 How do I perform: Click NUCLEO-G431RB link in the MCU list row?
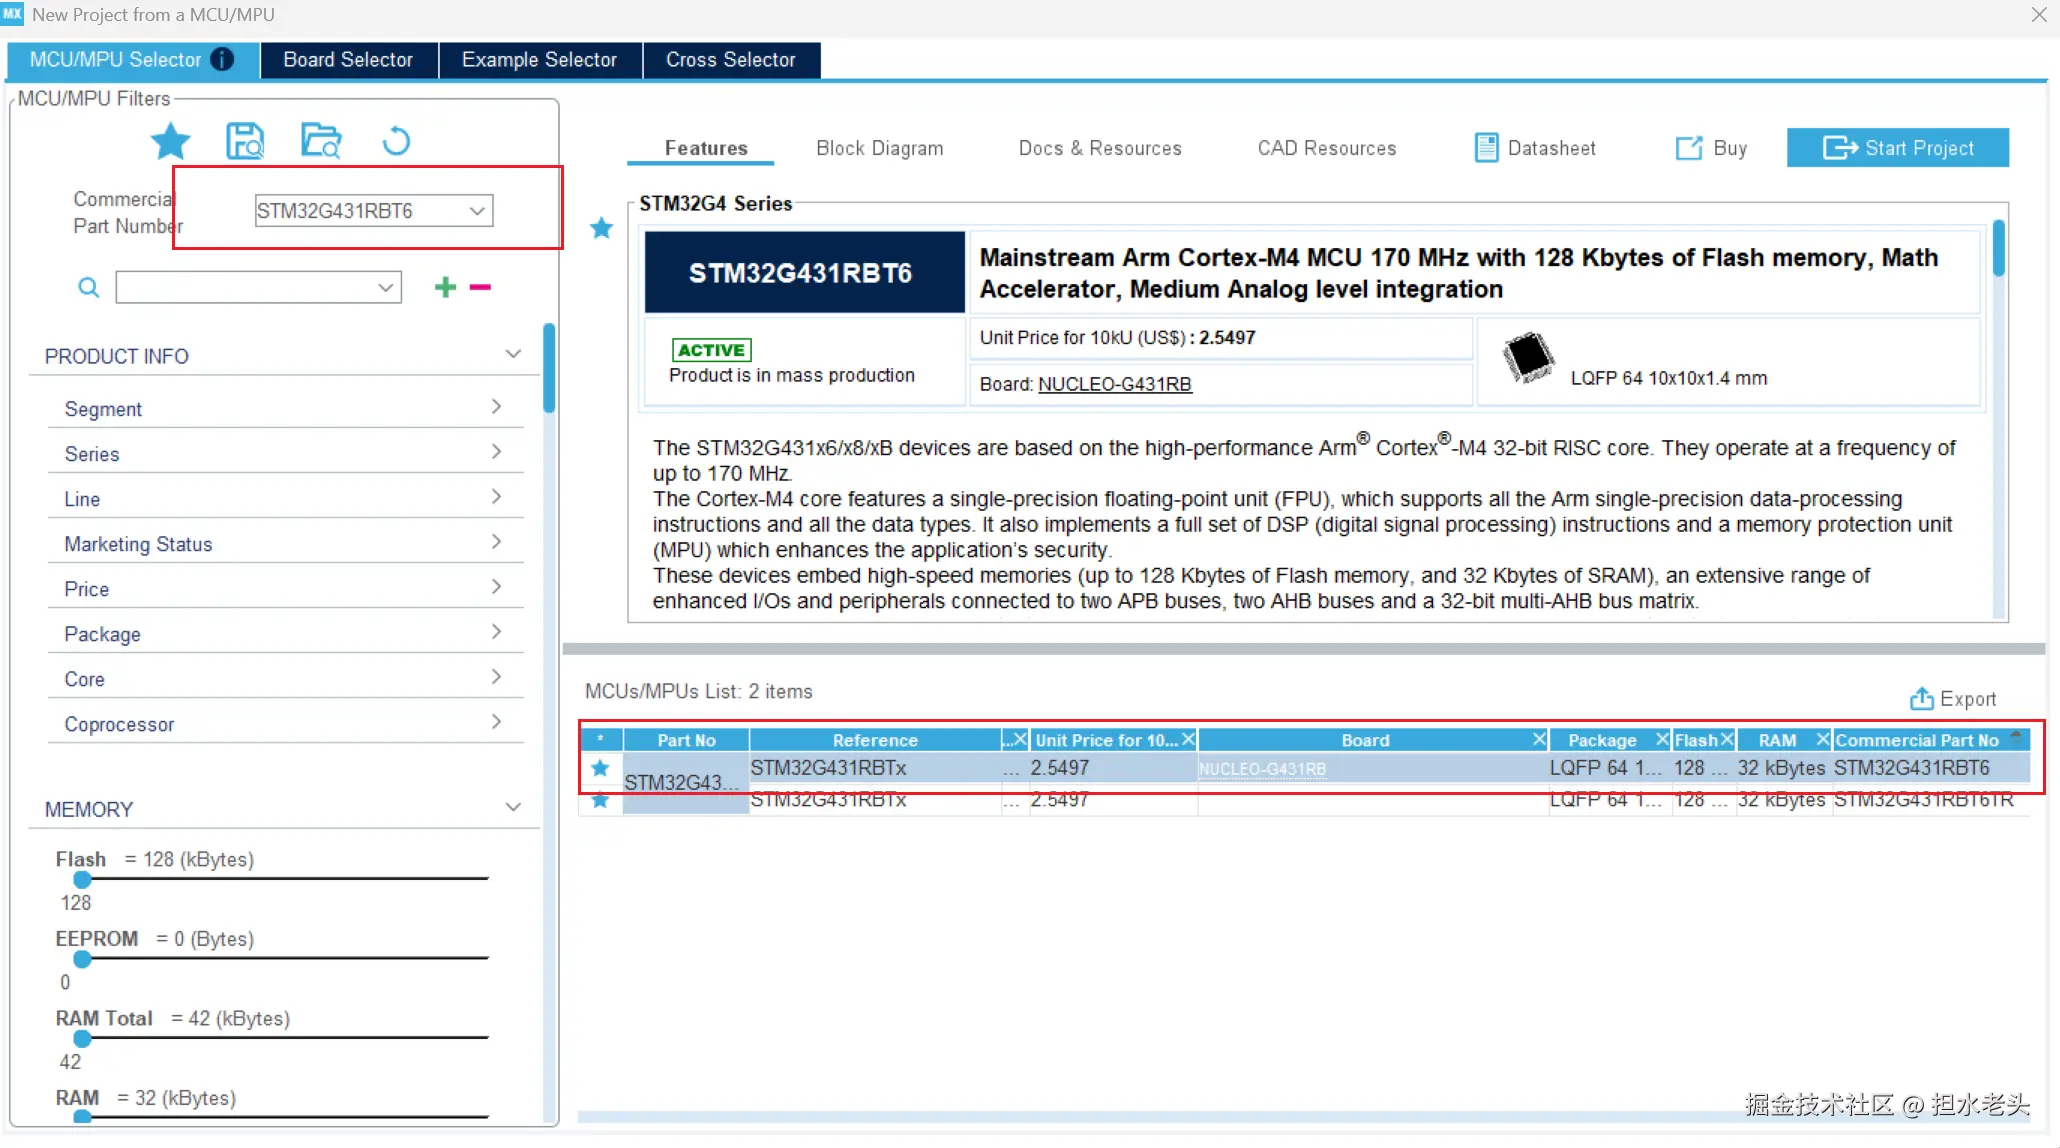click(1262, 769)
